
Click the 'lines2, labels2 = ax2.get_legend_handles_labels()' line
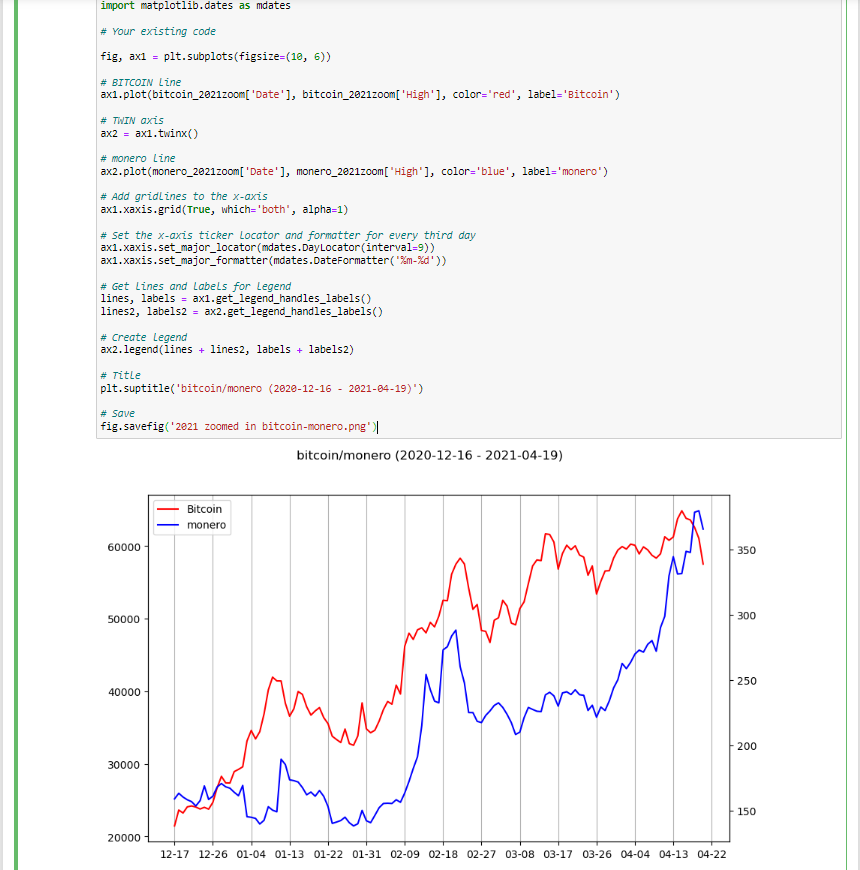point(242,312)
